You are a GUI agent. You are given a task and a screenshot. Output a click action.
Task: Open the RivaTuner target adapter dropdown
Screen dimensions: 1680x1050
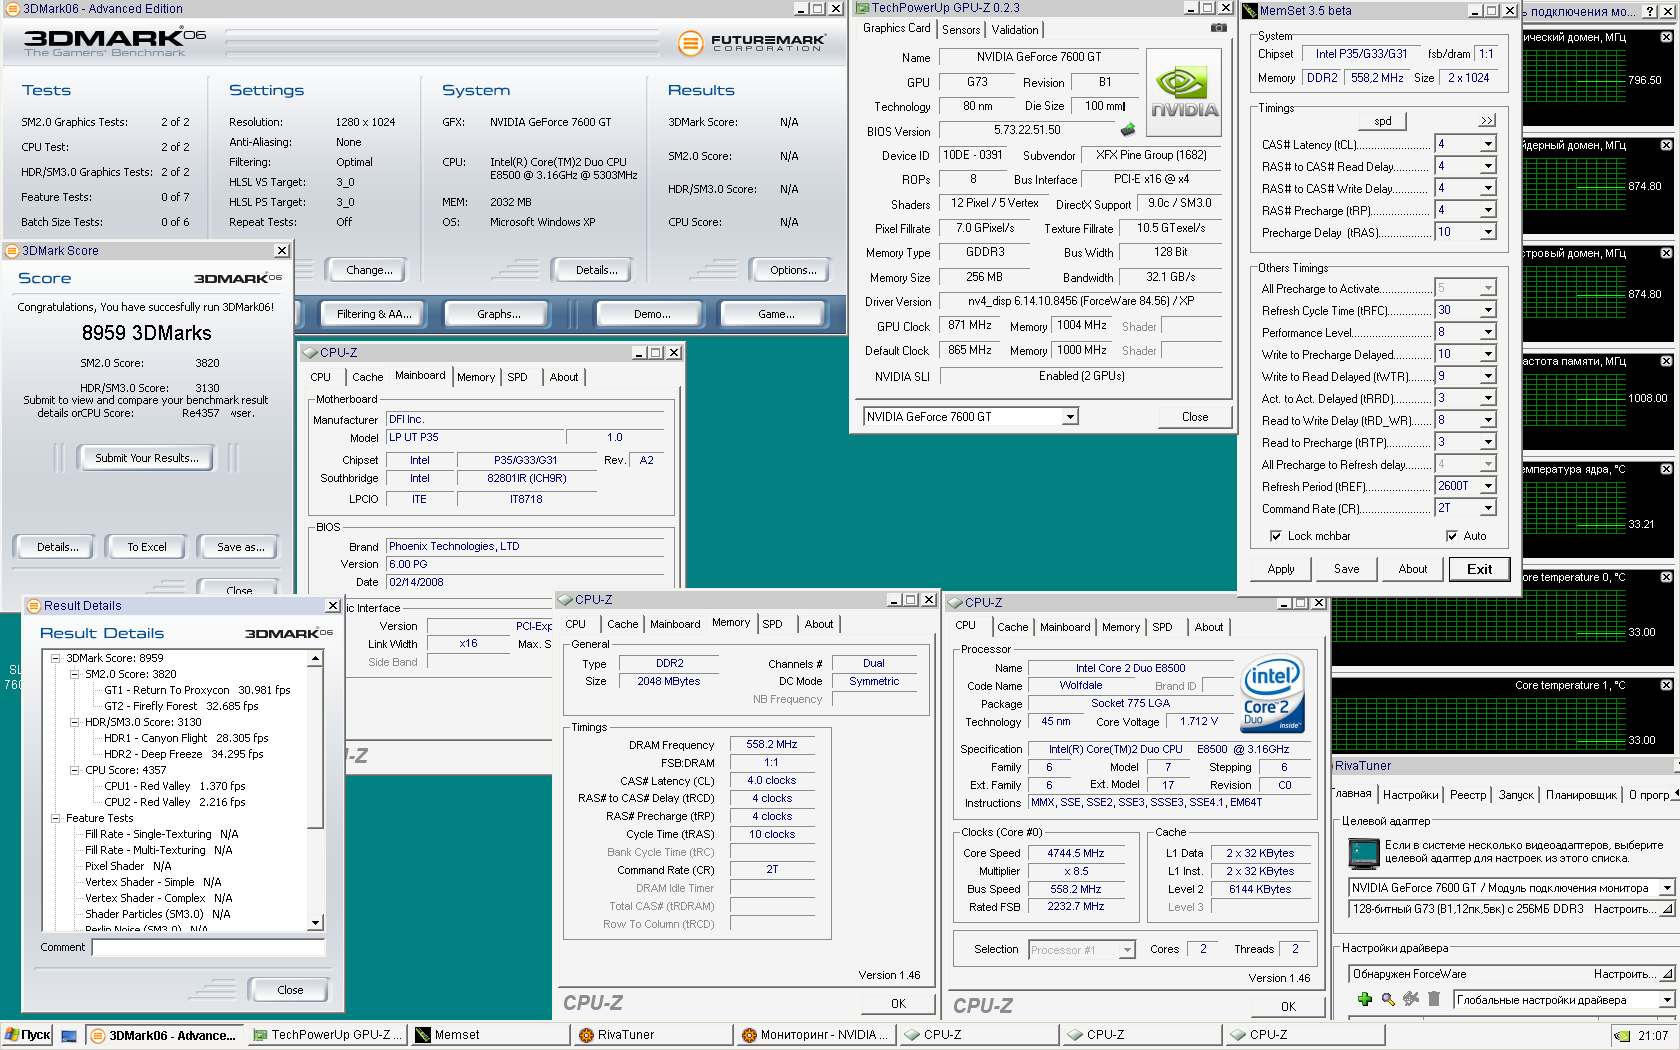point(1667,888)
